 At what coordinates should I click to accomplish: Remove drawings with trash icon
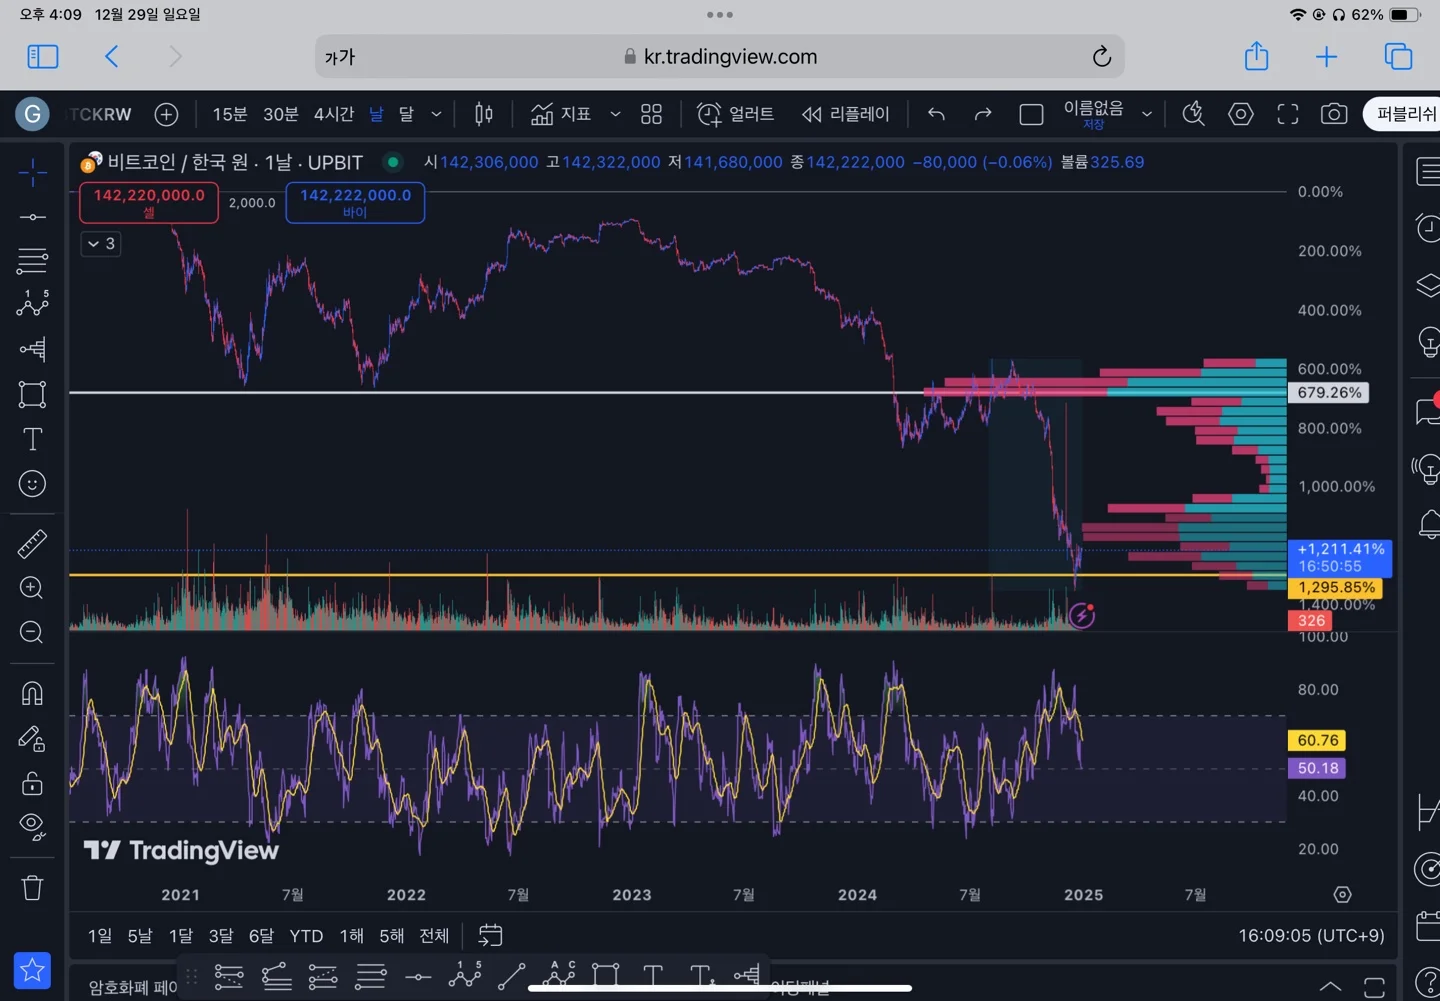point(32,888)
